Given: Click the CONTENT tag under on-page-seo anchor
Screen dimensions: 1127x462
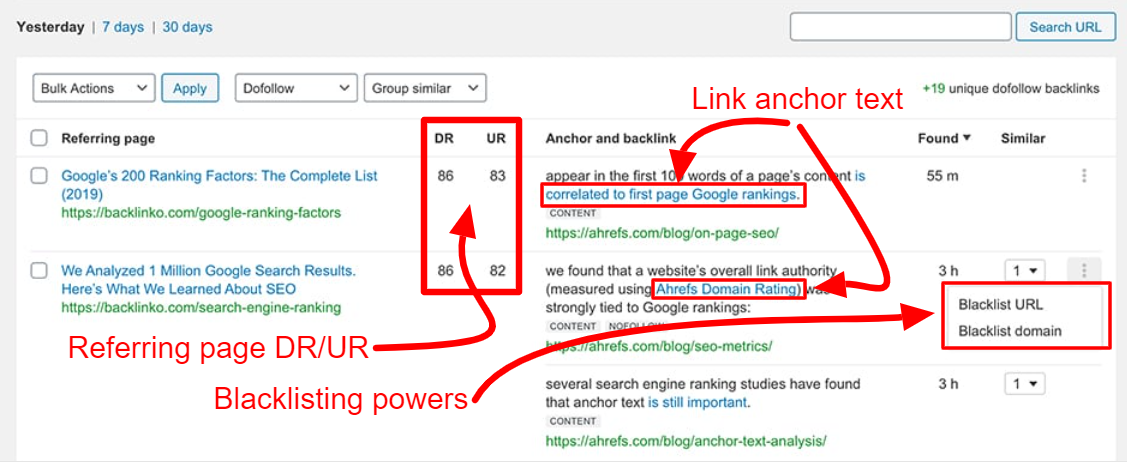Looking at the screenshot, I should click(573, 213).
